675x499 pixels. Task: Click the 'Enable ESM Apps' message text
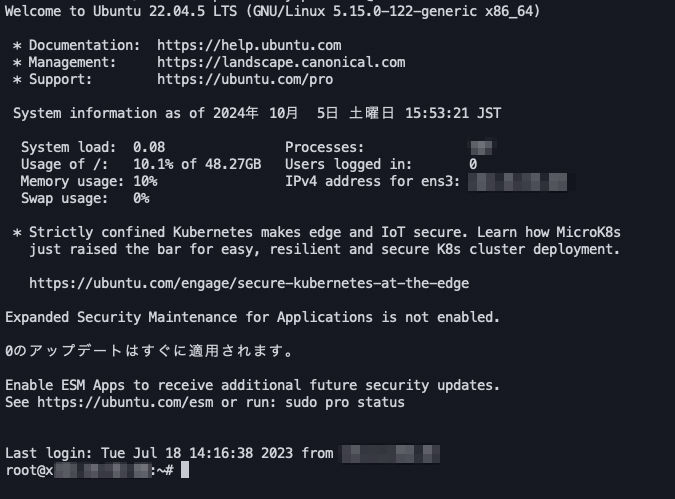252,385
